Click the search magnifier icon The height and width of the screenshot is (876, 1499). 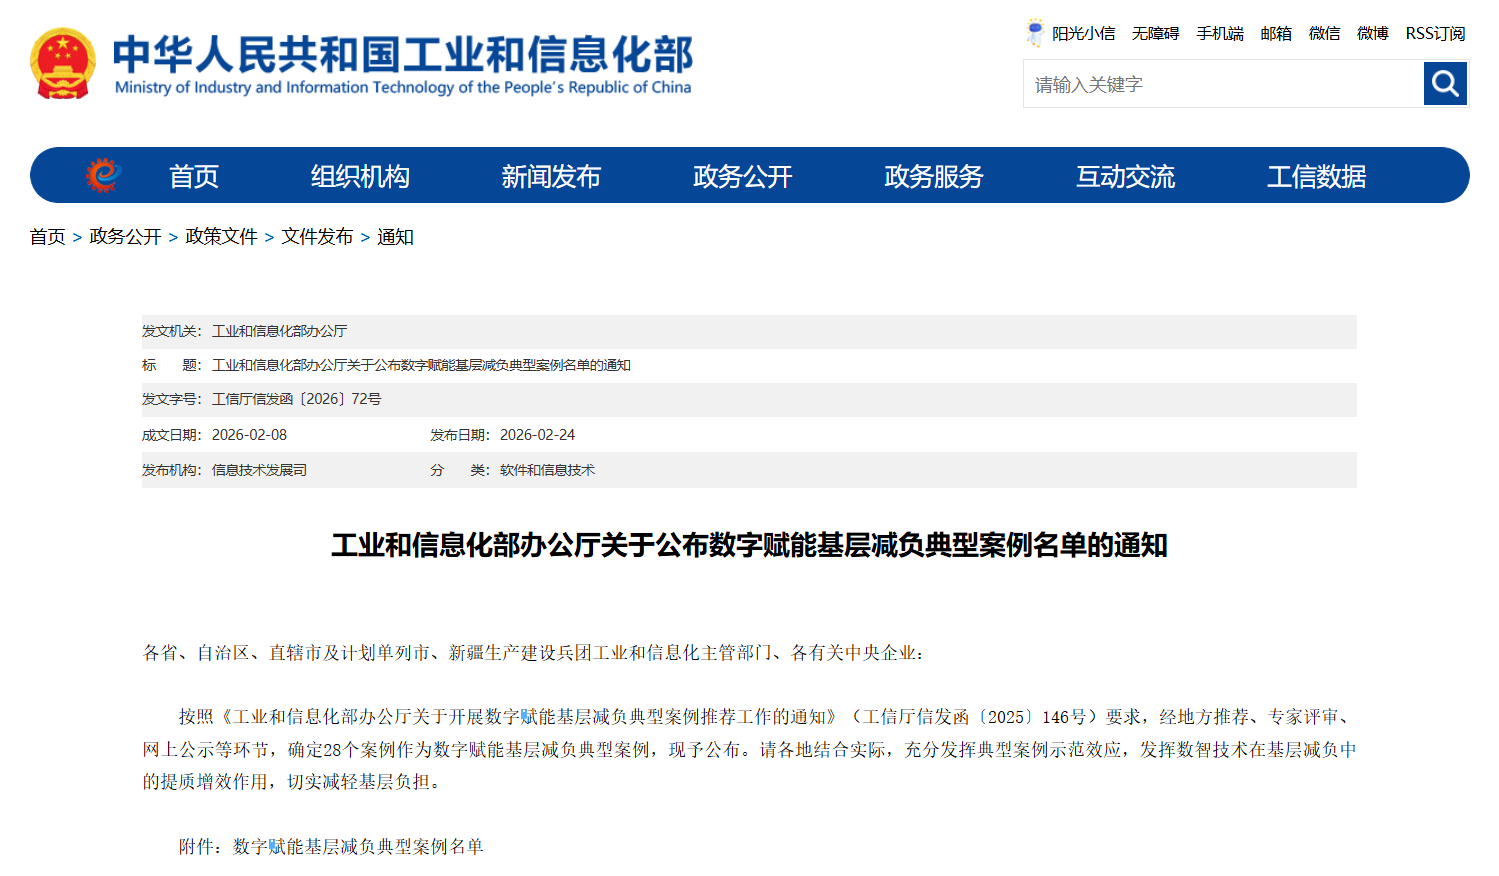(1445, 83)
